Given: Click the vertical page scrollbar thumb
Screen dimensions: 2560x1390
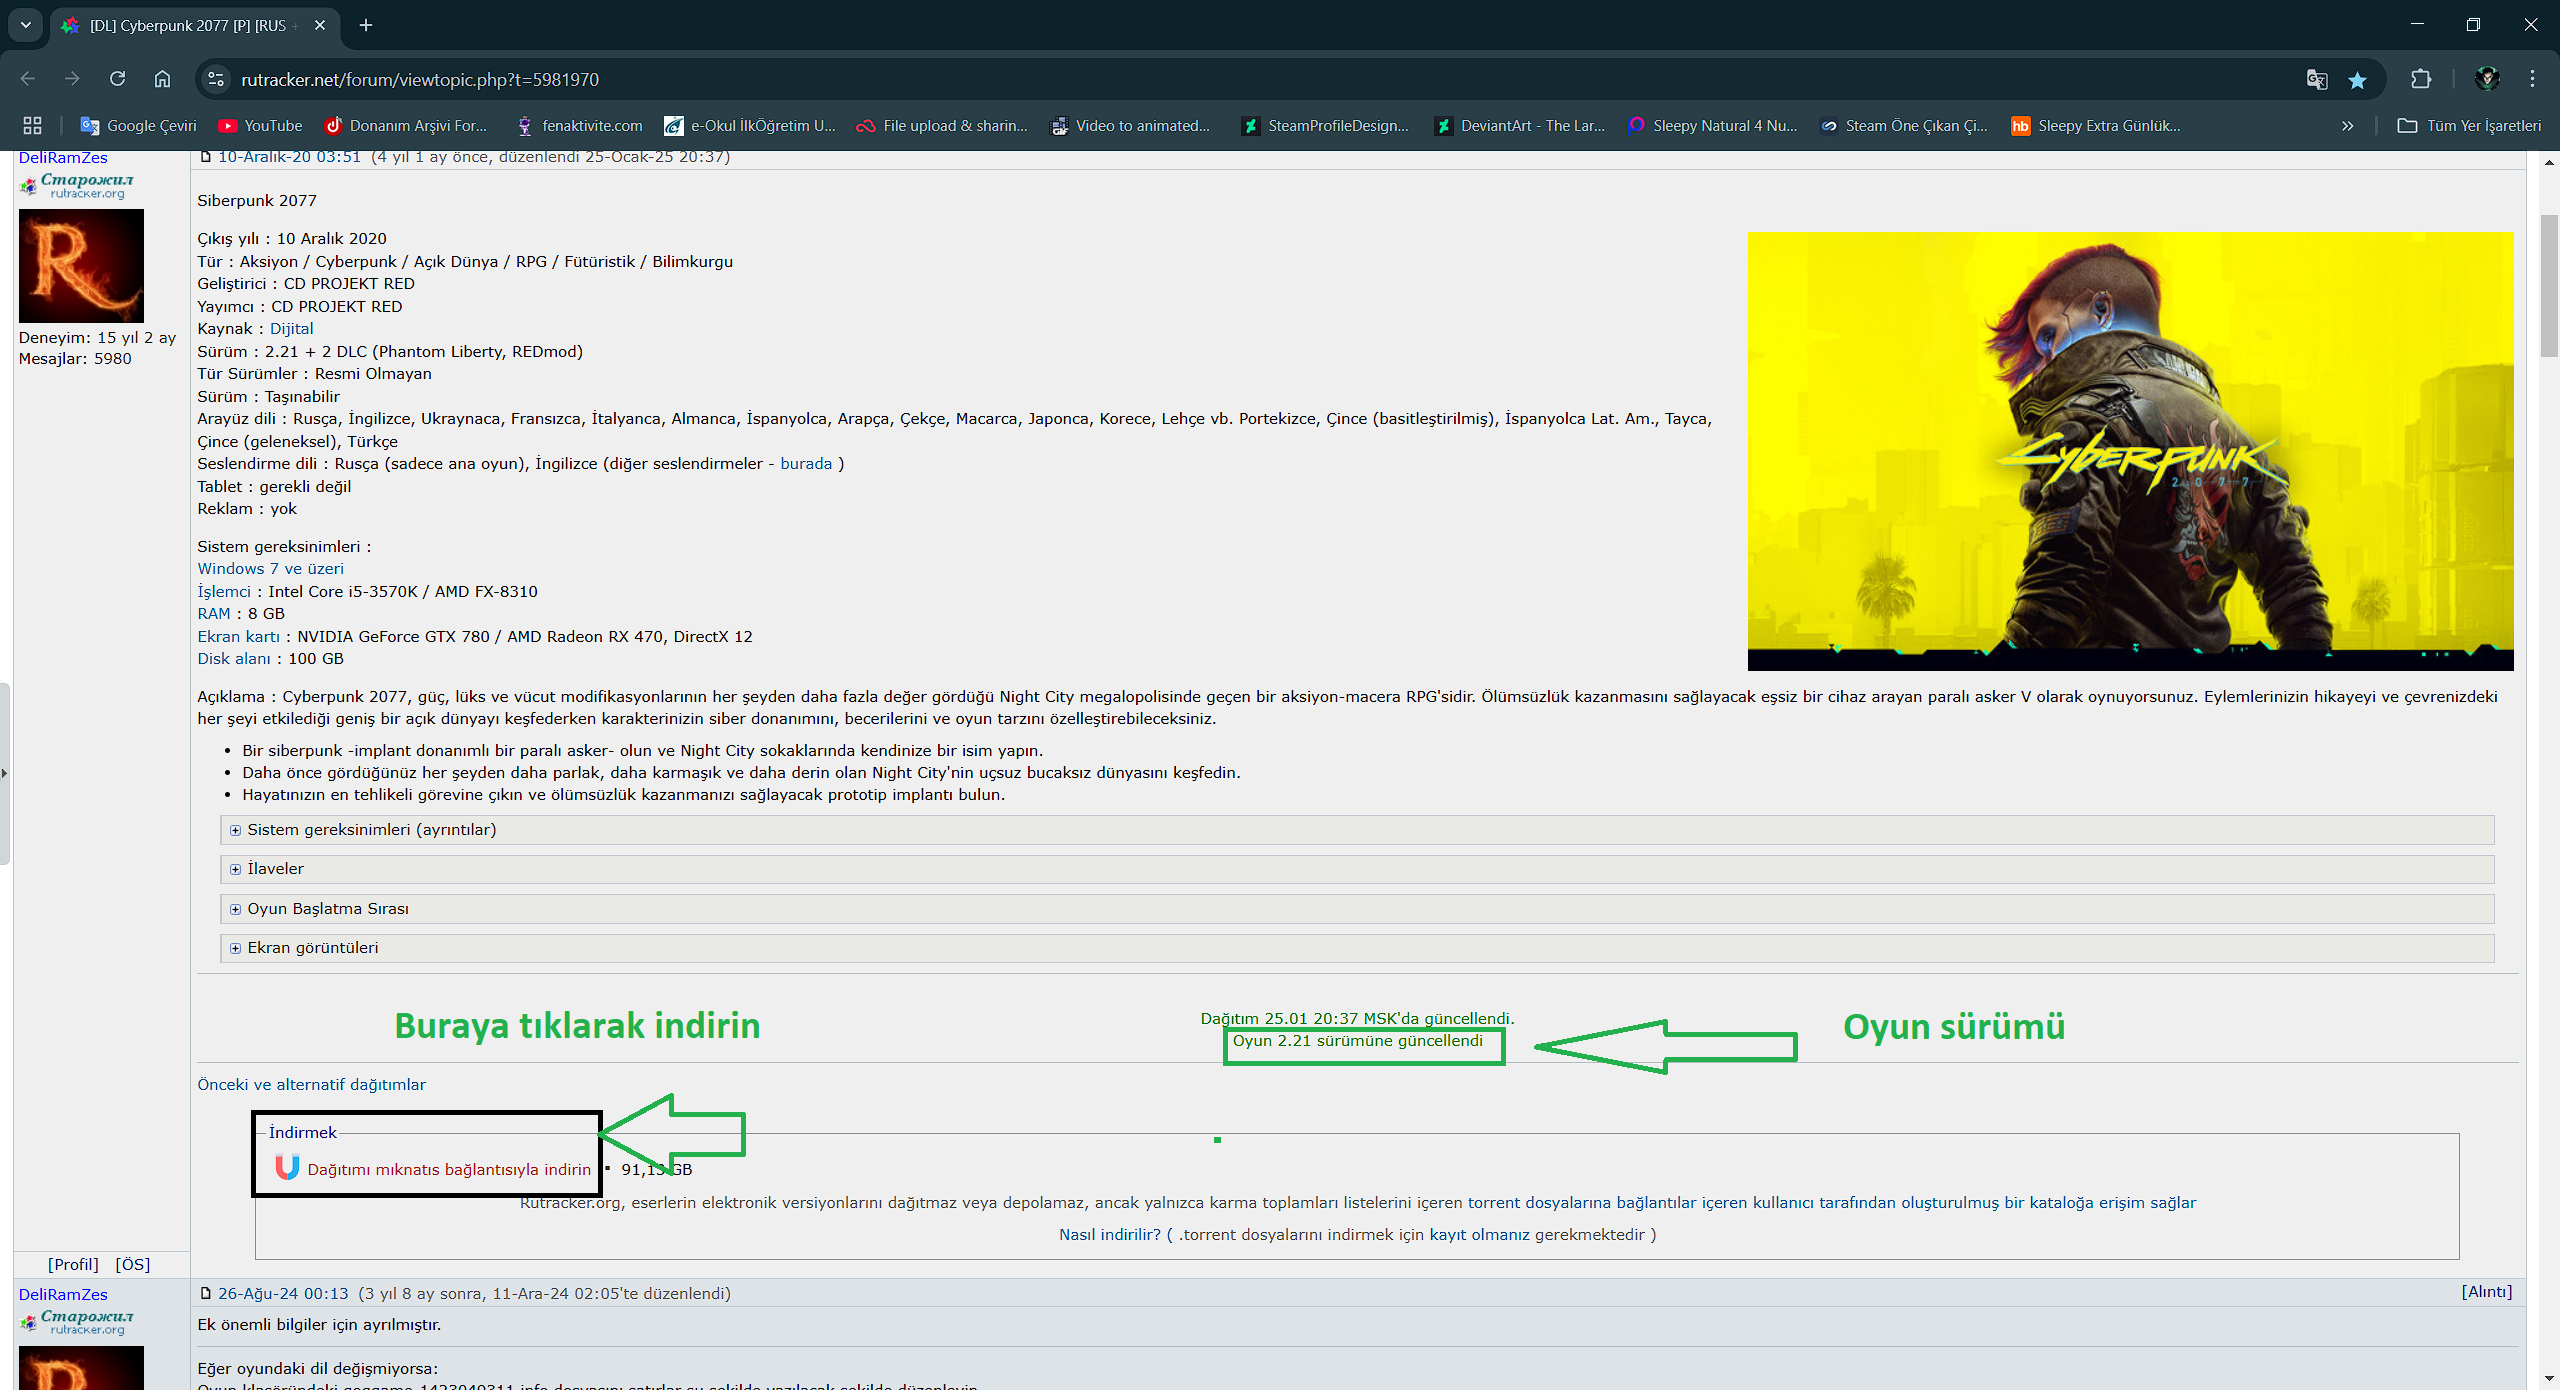Looking at the screenshot, I should pos(2549,285).
